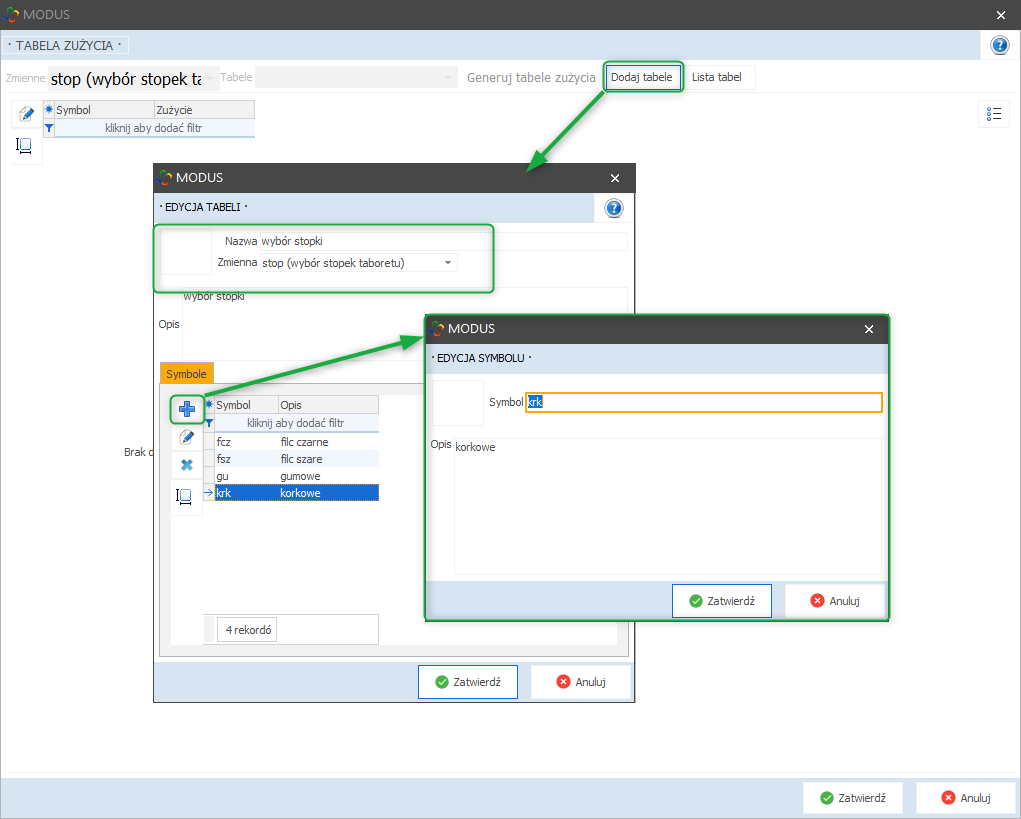Click the Dodaj tabele button

pos(643,77)
